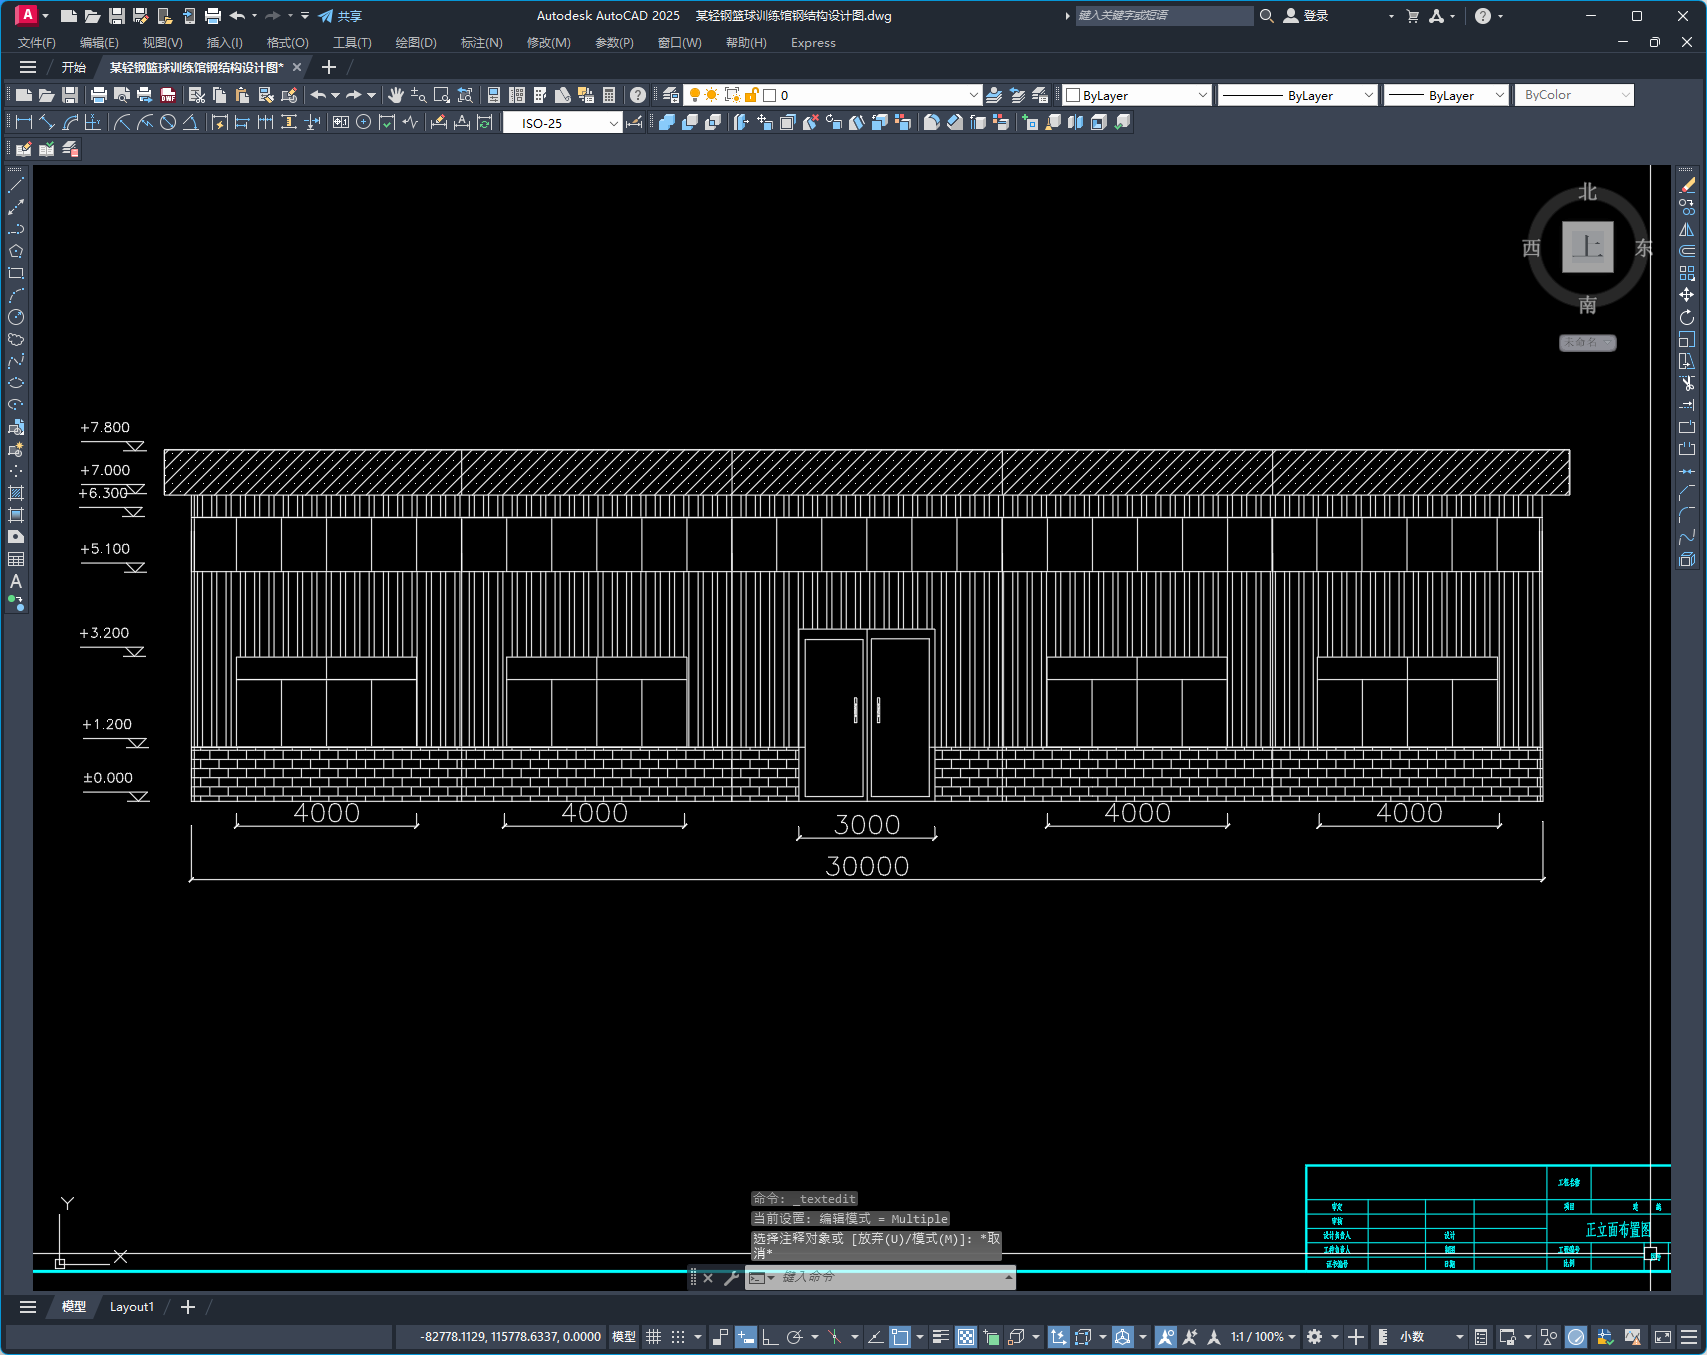Activate the Pan hand tool
Viewport: 1707px width, 1355px height.
(x=396, y=95)
